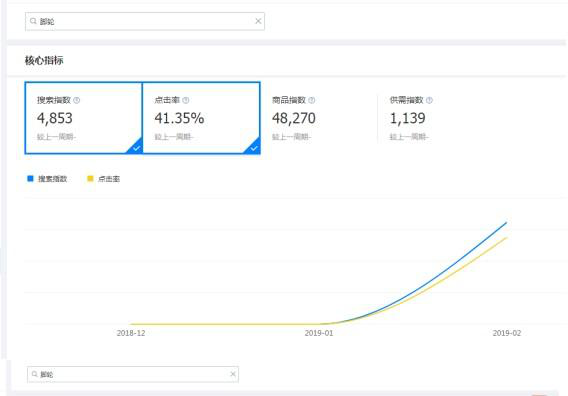Click the 2019-01 axis label
The height and width of the screenshot is (396, 568).
coord(319,333)
